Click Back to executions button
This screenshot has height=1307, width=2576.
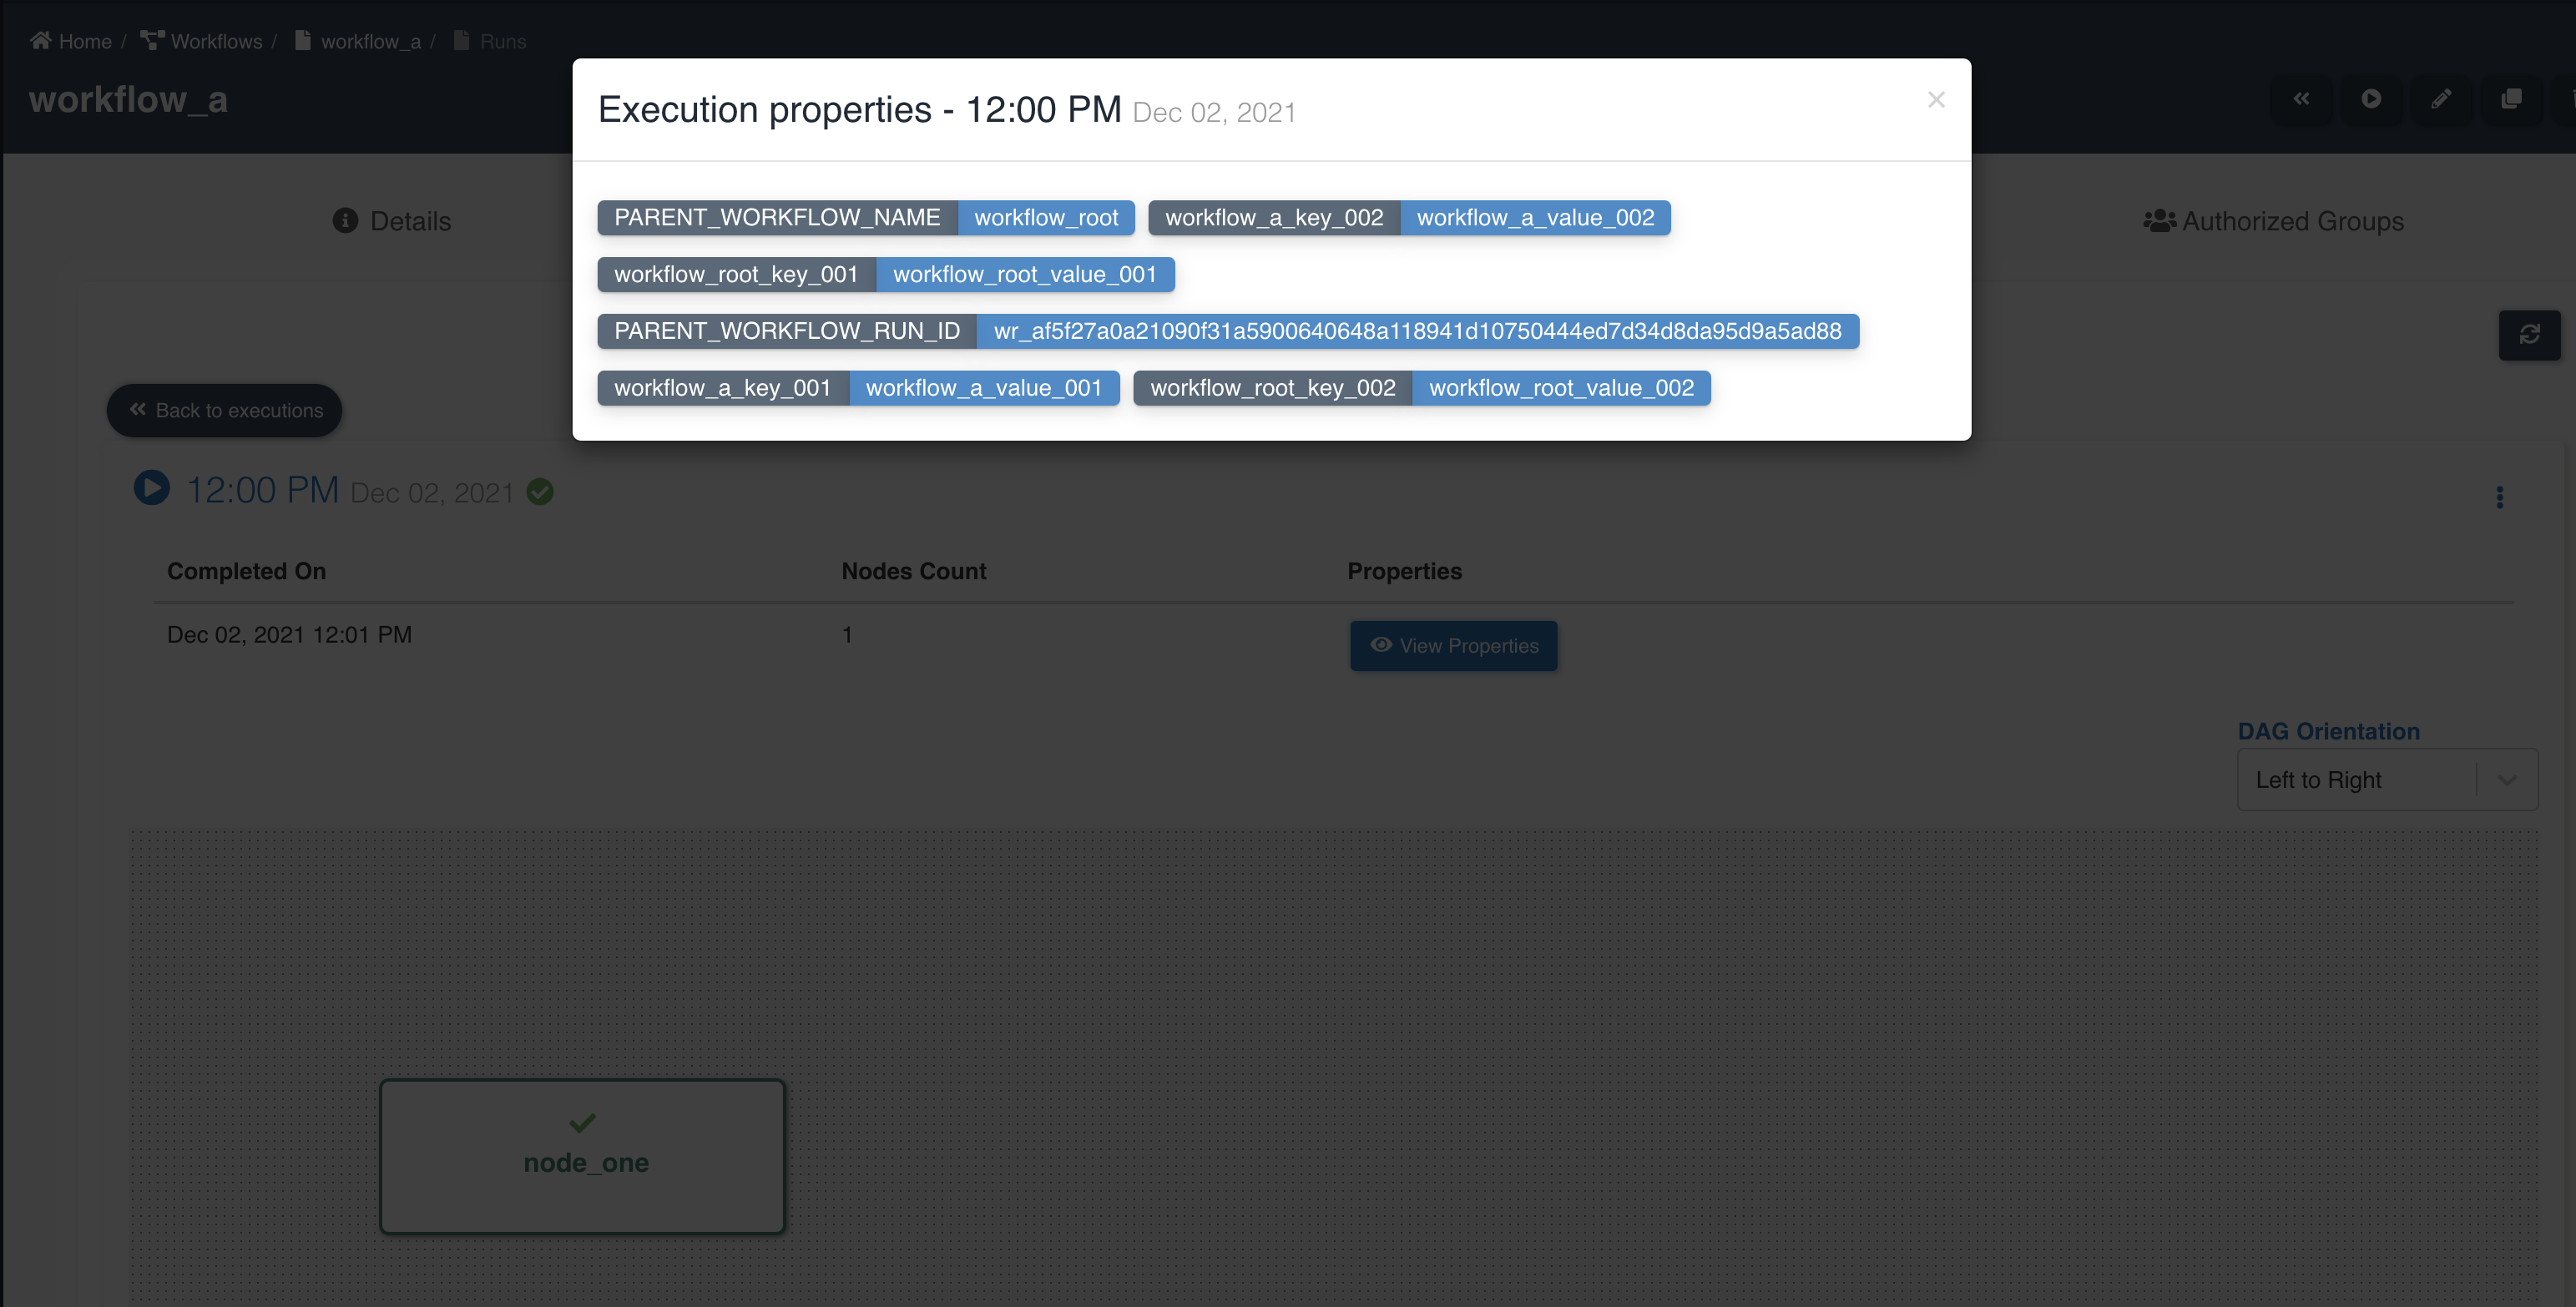click(227, 408)
